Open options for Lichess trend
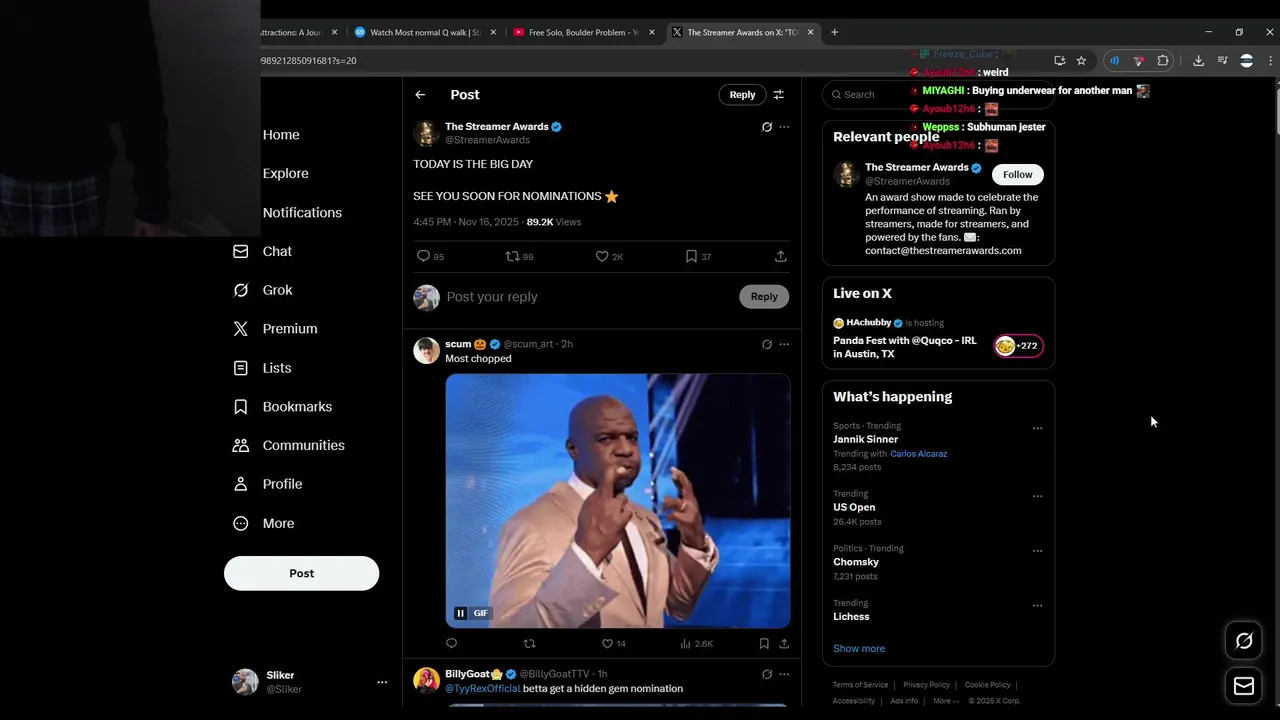This screenshot has height=720, width=1280. coord(1037,605)
